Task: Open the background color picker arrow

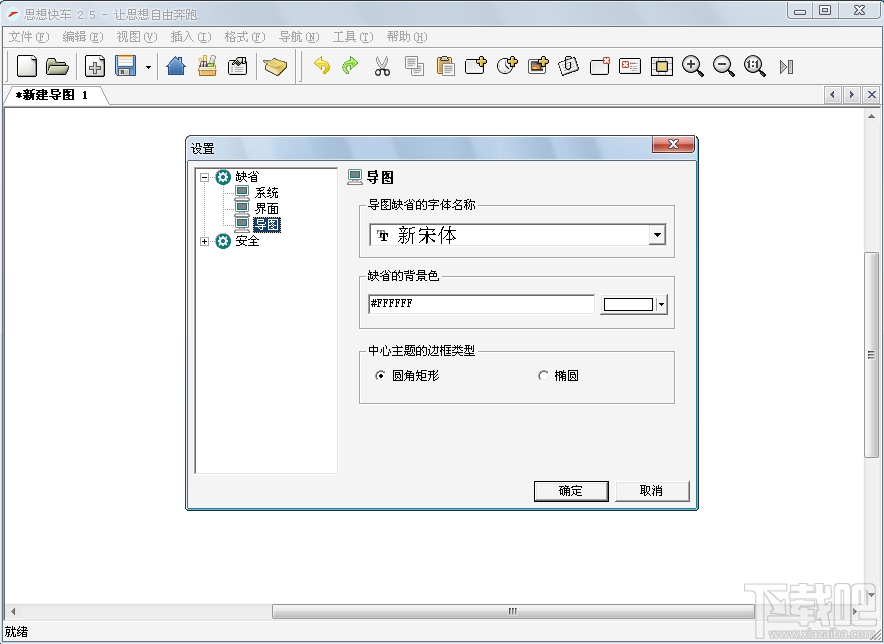Action: coord(661,305)
